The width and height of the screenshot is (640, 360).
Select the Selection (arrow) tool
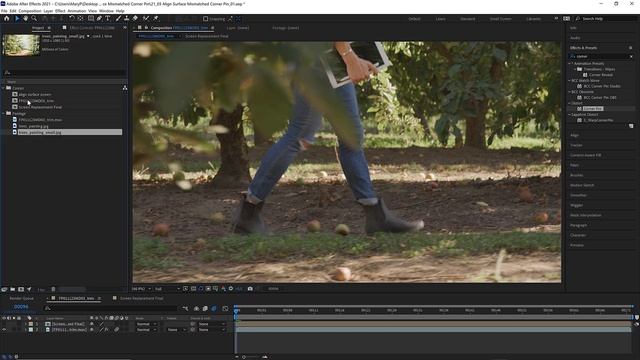[17, 18]
